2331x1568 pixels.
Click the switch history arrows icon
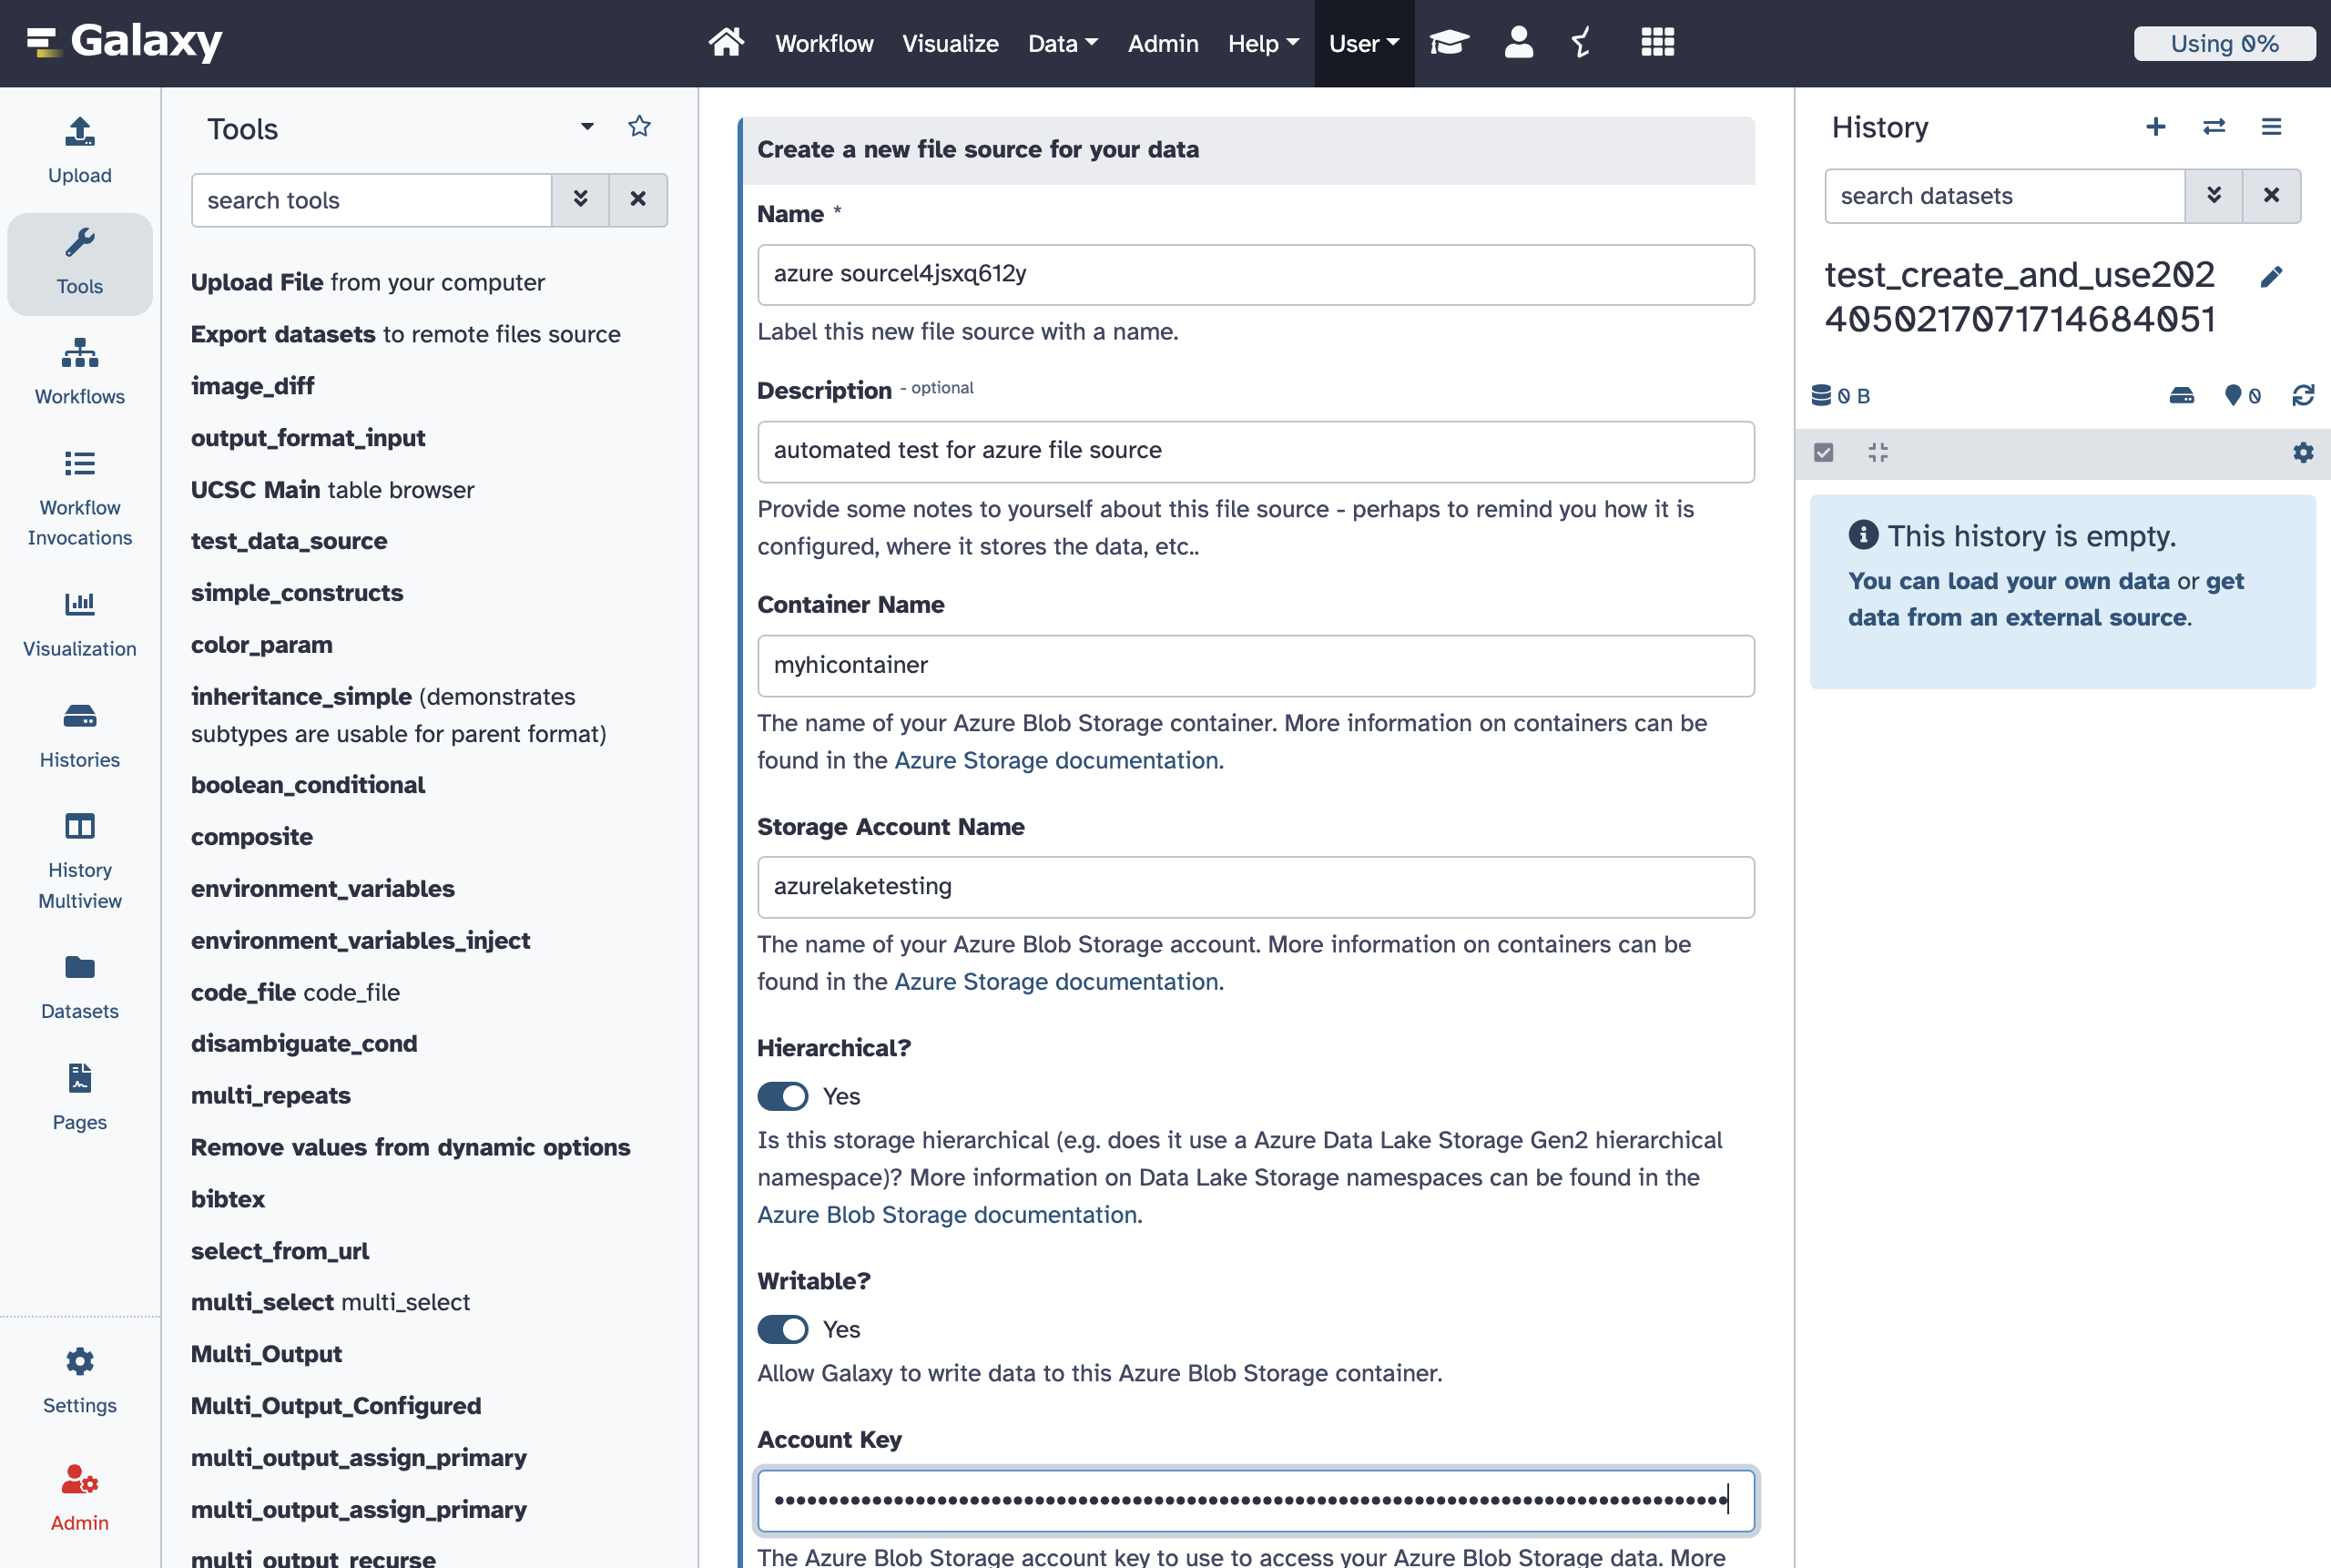point(2213,127)
